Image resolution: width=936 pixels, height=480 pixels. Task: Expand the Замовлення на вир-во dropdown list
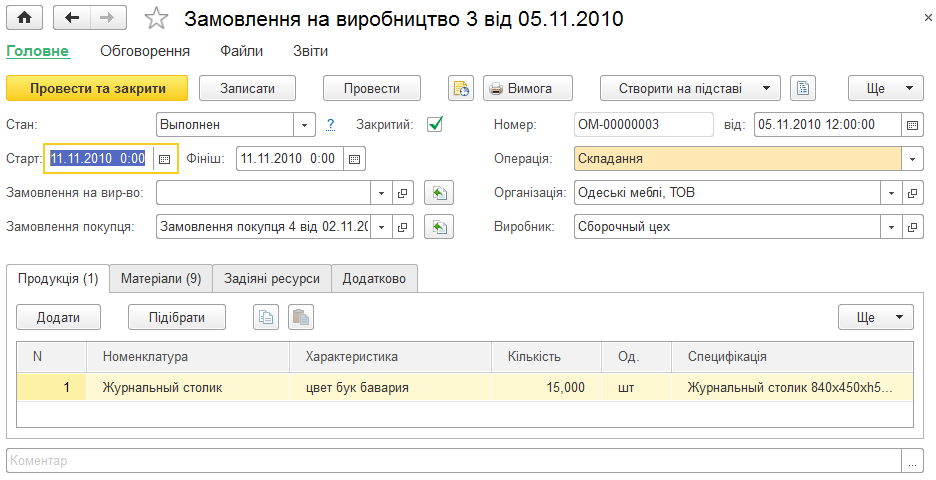click(x=381, y=193)
